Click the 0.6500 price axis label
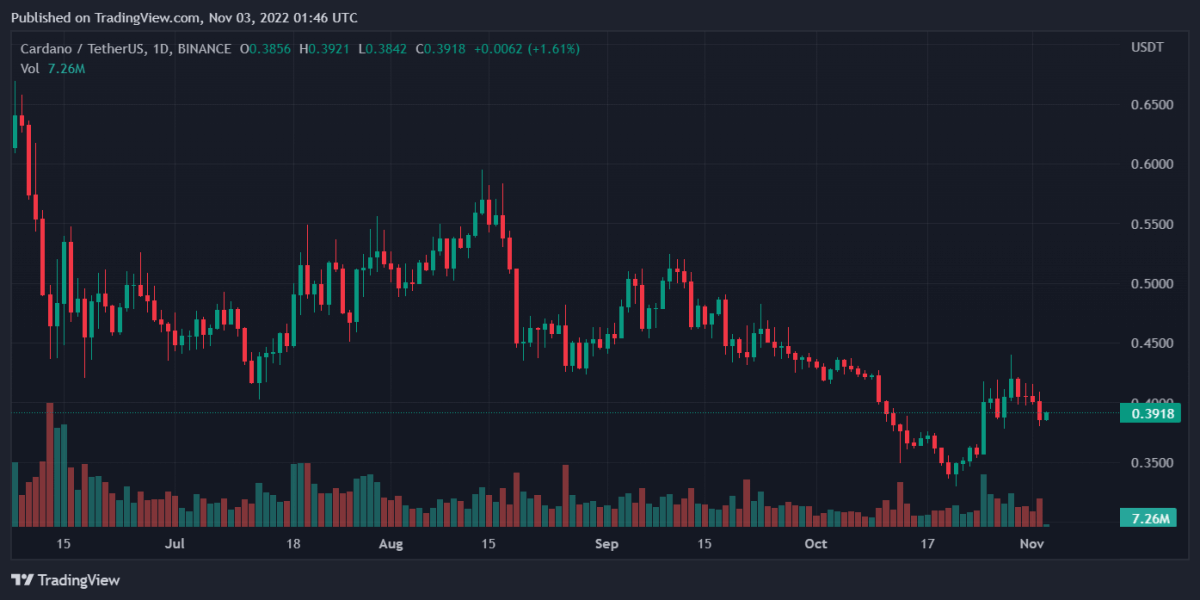 (x=1151, y=104)
